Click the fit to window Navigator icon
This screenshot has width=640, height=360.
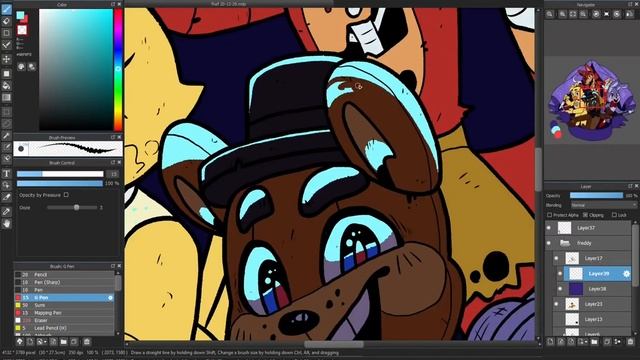point(573,14)
